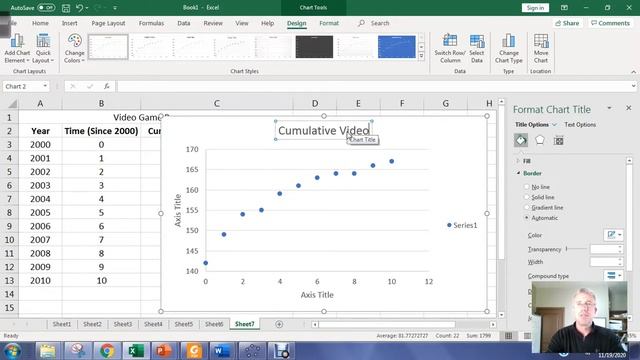Click the Windows Start button
Viewport: 640px width, 360px height.
[13, 351]
